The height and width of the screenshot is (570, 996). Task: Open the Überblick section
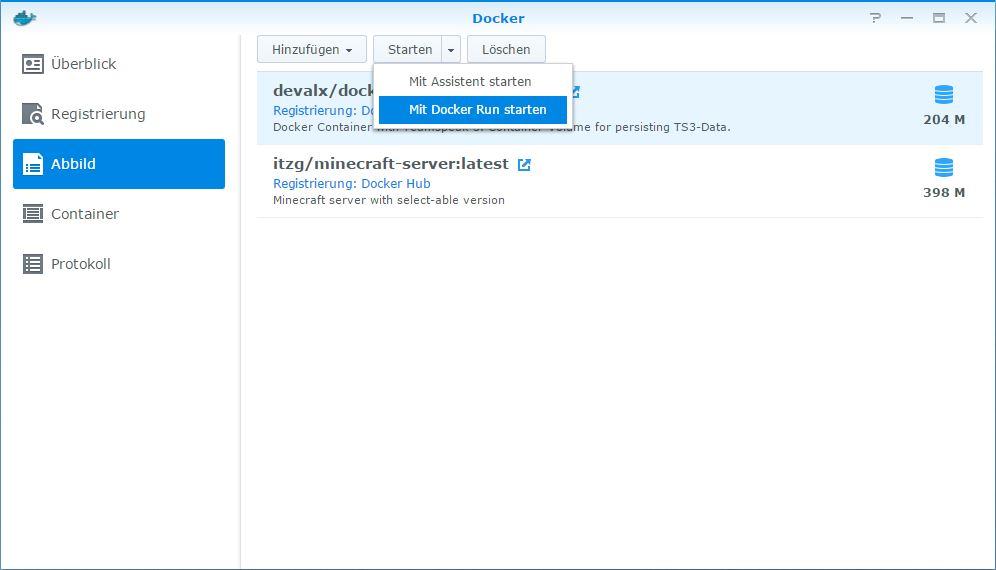tap(119, 64)
